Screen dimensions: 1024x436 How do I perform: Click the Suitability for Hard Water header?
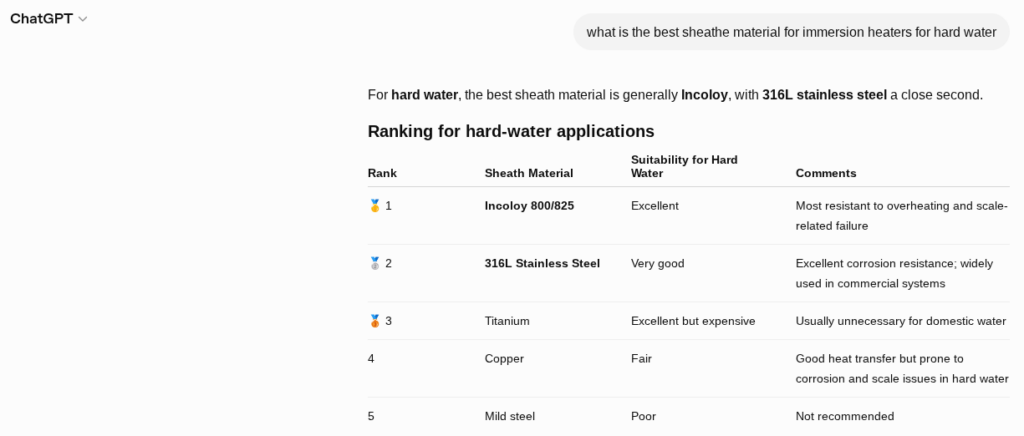point(684,166)
